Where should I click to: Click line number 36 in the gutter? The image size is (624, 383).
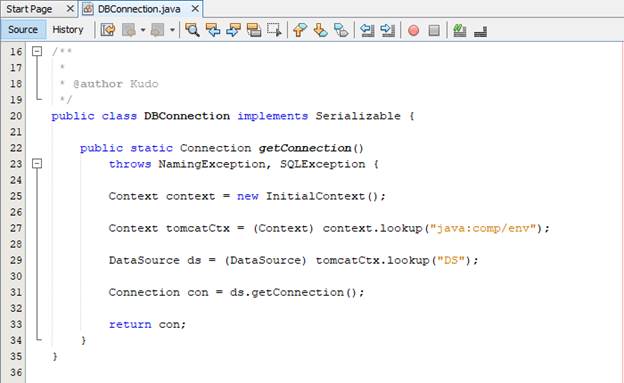click(16, 372)
